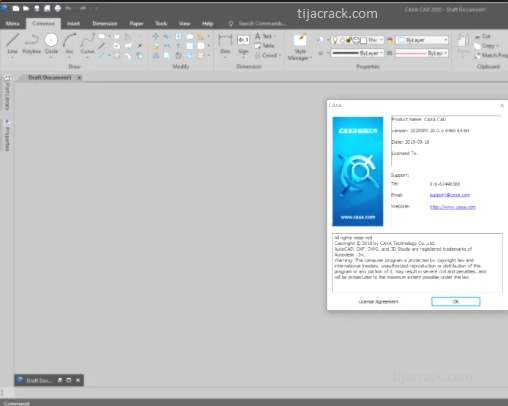Expand the Curve tool dropdown arrow

(x=87, y=58)
